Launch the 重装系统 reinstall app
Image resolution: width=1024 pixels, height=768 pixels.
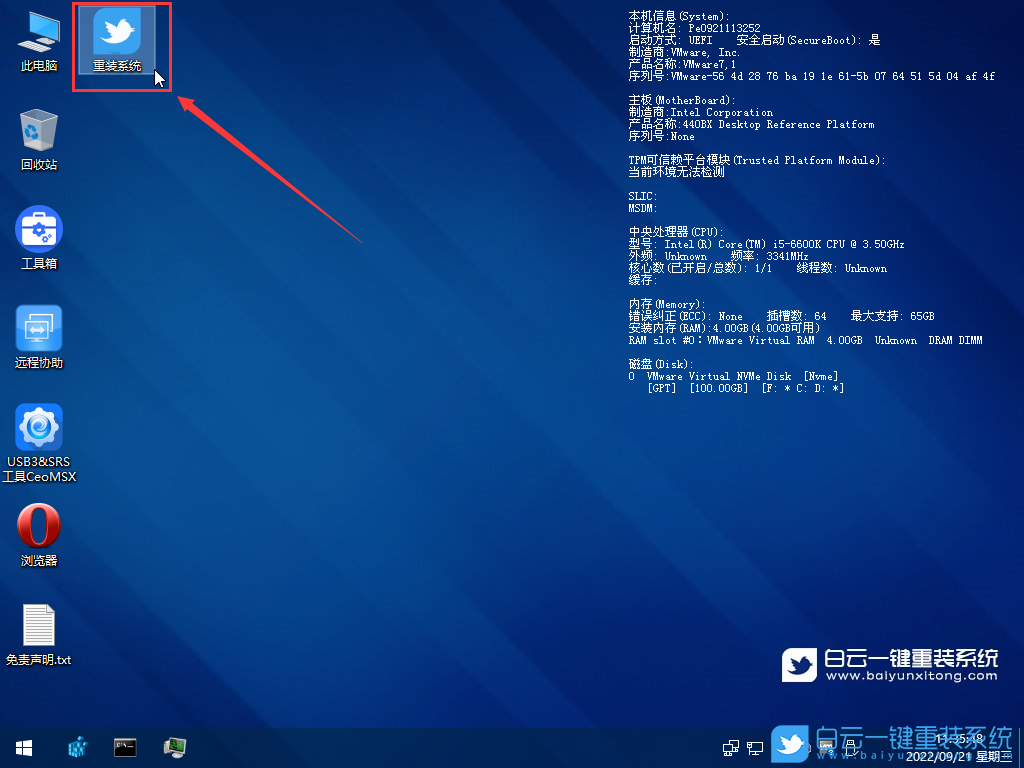(118, 38)
